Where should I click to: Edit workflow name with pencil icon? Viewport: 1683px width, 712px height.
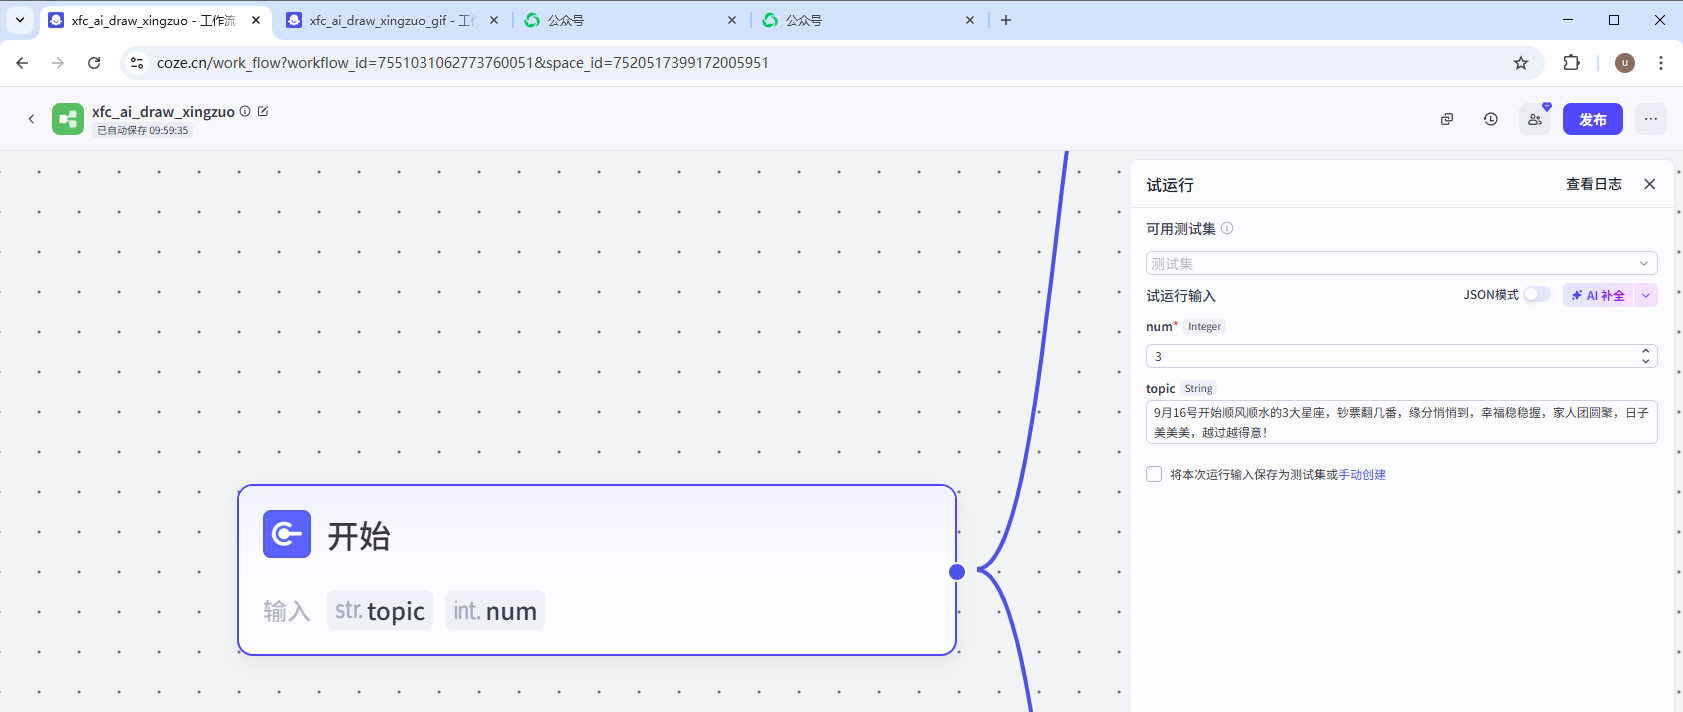(x=263, y=111)
